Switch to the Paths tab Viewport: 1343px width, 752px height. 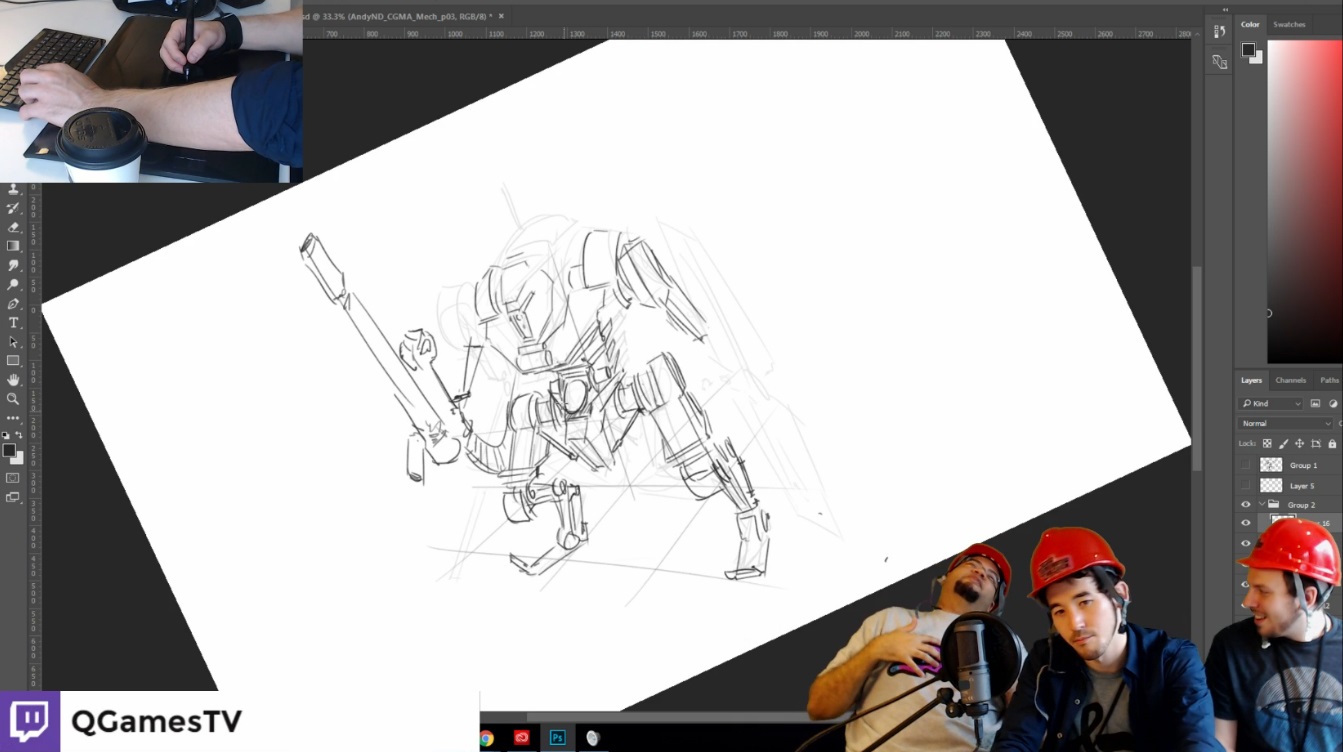[1329, 380]
